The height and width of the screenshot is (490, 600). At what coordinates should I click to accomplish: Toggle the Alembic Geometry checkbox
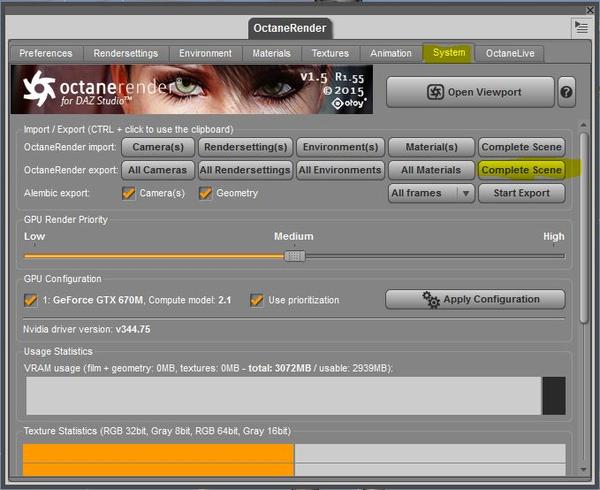pyautogui.click(x=205, y=193)
